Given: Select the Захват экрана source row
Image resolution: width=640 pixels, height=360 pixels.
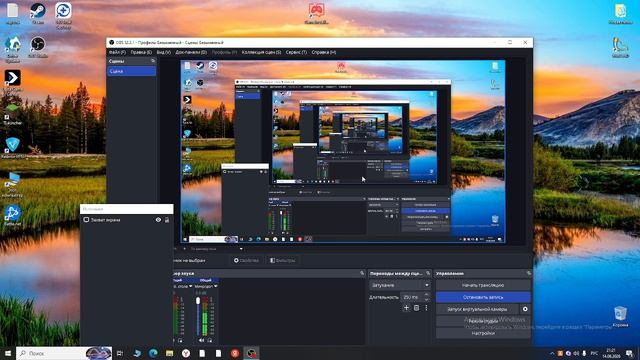Looking at the screenshot, I should pyautogui.click(x=127, y=220).
